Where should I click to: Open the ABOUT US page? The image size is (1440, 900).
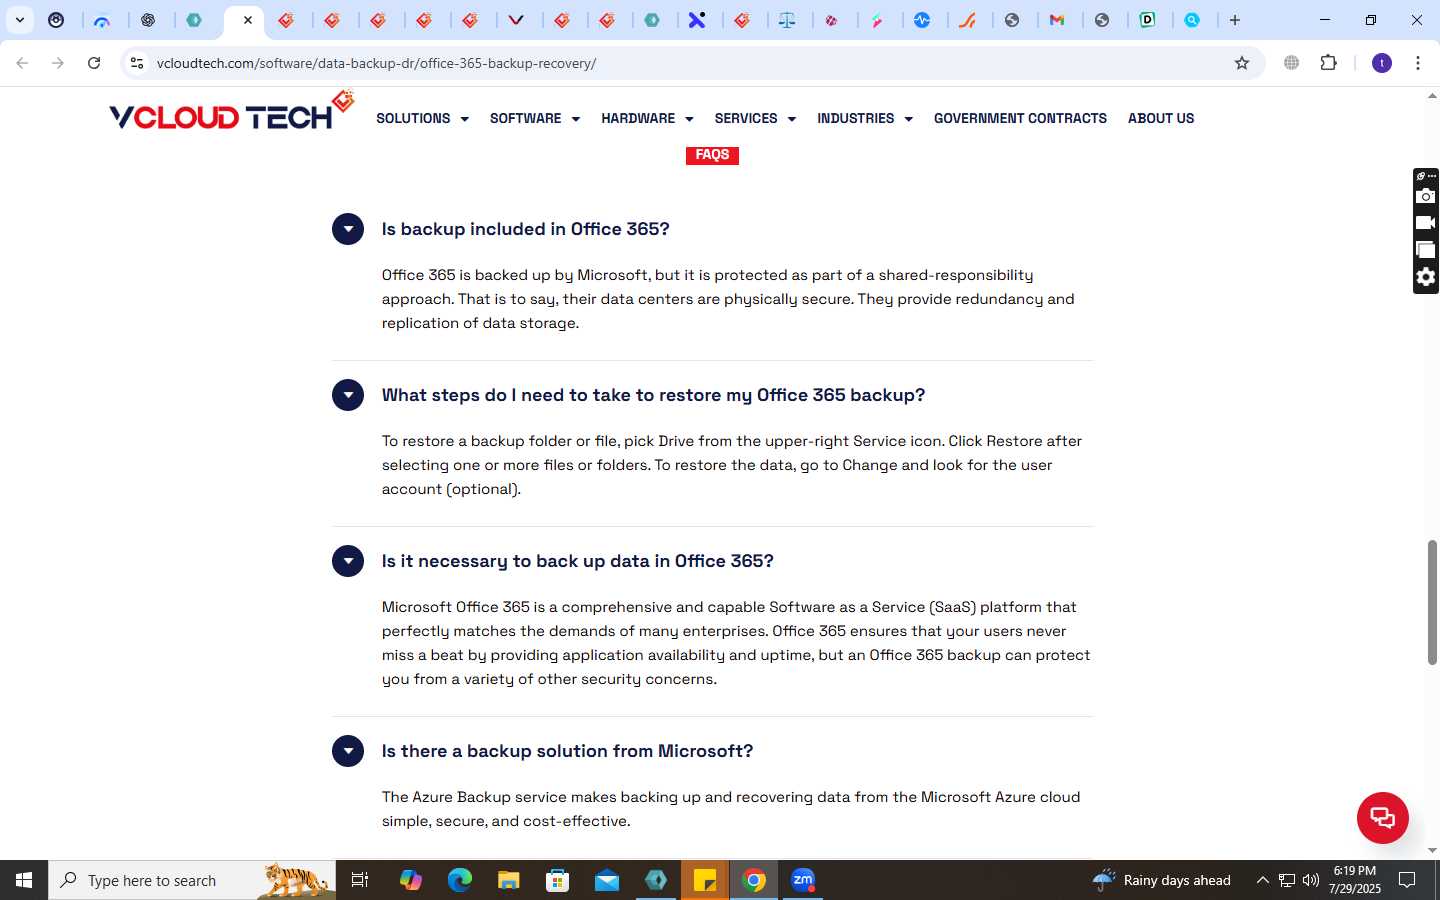click(x=1161, y=118)
